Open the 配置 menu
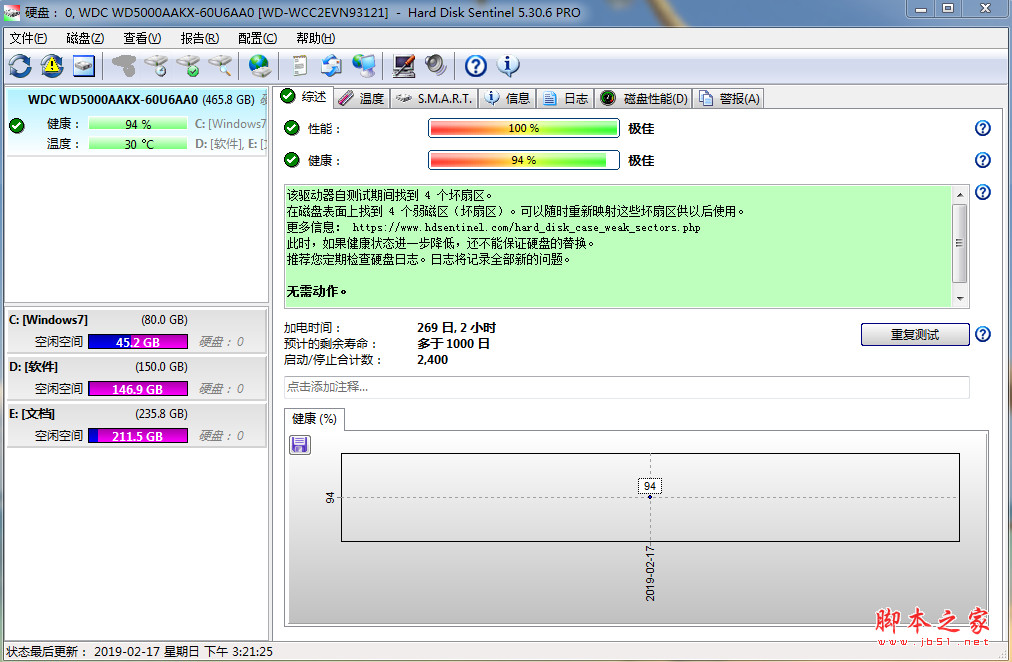 coord(256,37)
